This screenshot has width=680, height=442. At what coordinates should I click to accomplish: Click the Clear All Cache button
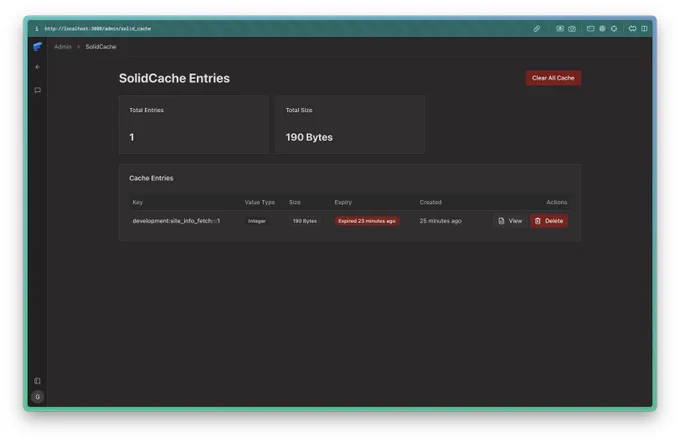(x=553, y=78)
